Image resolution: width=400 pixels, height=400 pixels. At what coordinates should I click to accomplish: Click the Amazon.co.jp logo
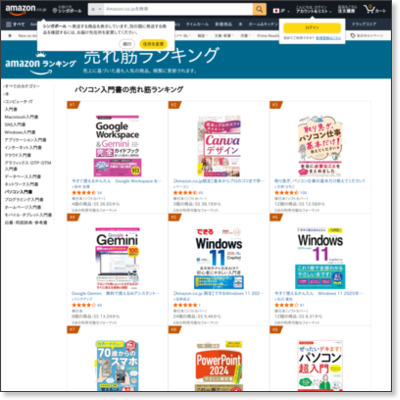pyautogui.click(x=26, y=9)
